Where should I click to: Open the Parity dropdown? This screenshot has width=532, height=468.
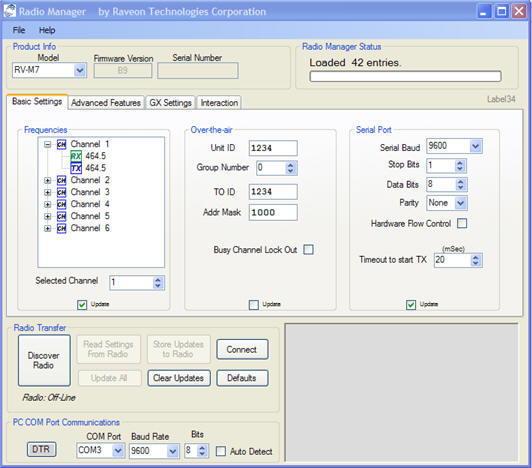coord(460,203)
